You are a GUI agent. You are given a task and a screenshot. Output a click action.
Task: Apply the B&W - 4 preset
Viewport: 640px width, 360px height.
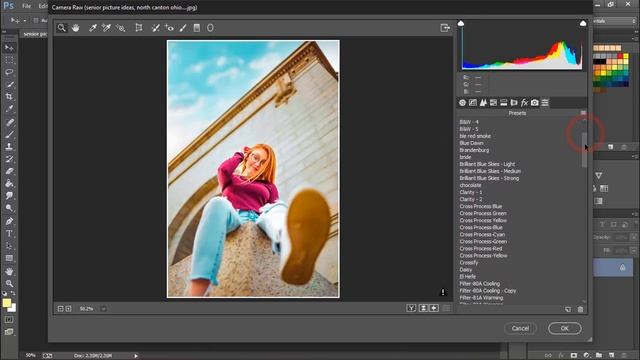click(x=469, y=122)
